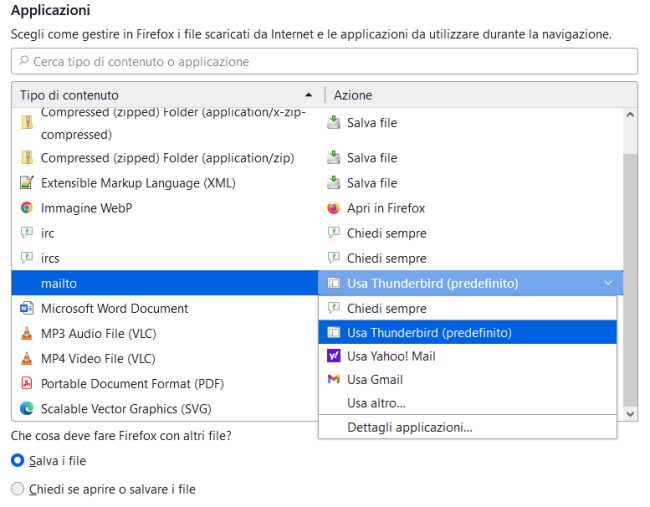Click the save icon in the XML action

pos(334,183)
